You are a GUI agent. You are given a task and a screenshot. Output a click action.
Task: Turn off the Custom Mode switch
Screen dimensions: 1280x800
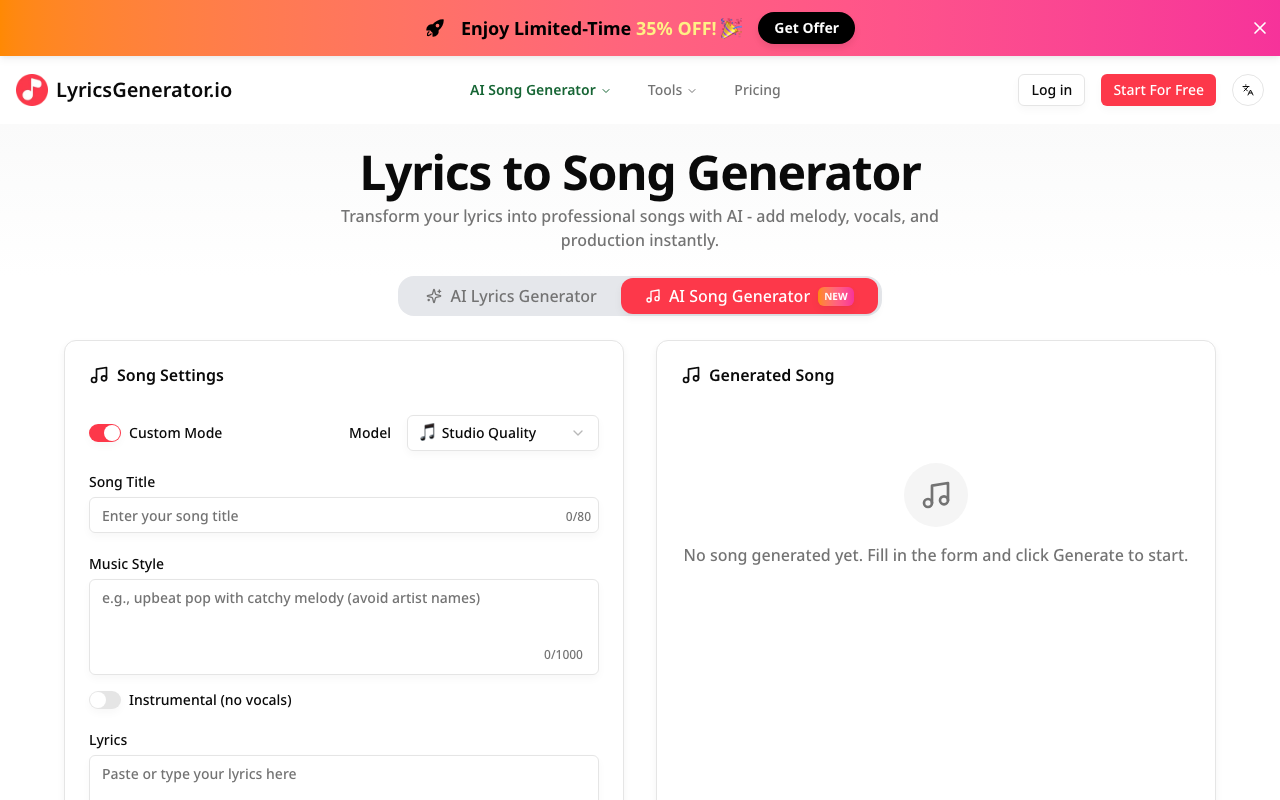[x=105, y=433]
